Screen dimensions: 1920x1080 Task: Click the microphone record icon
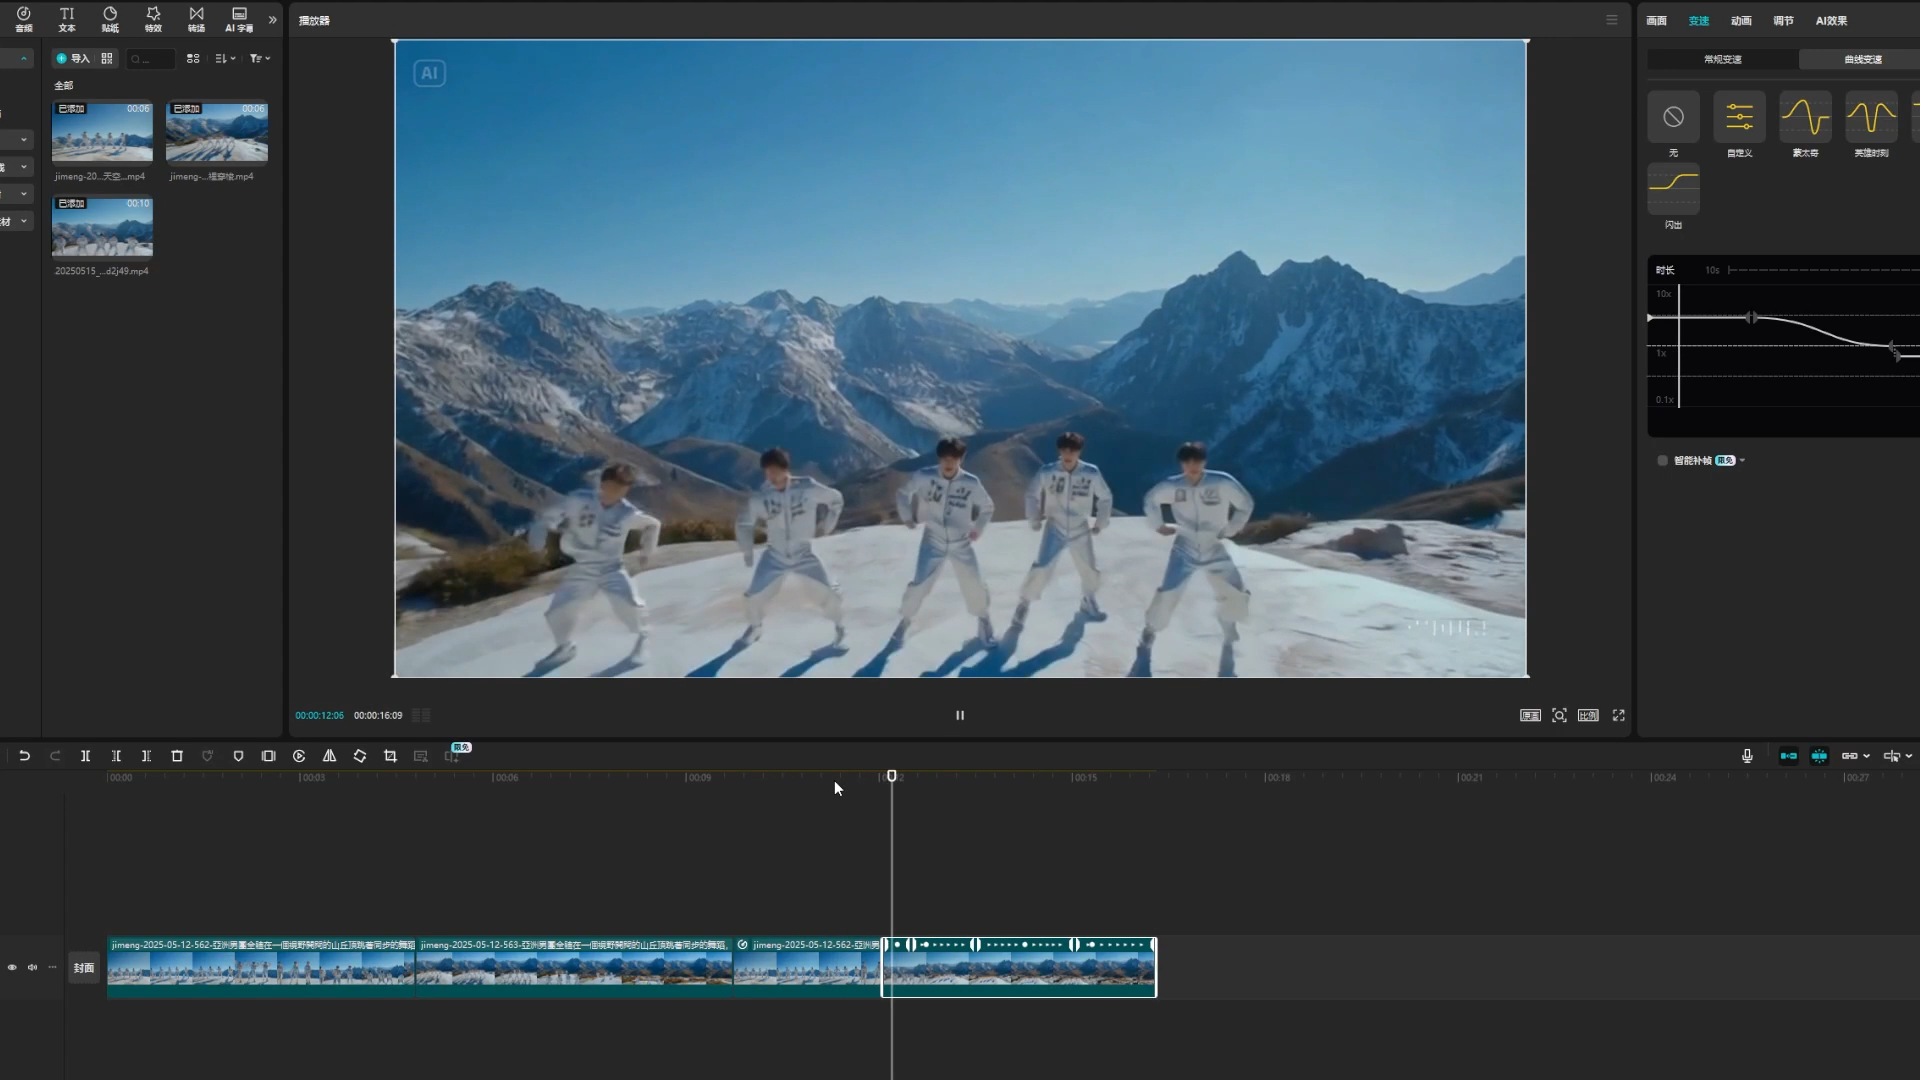coord(1747,756)
